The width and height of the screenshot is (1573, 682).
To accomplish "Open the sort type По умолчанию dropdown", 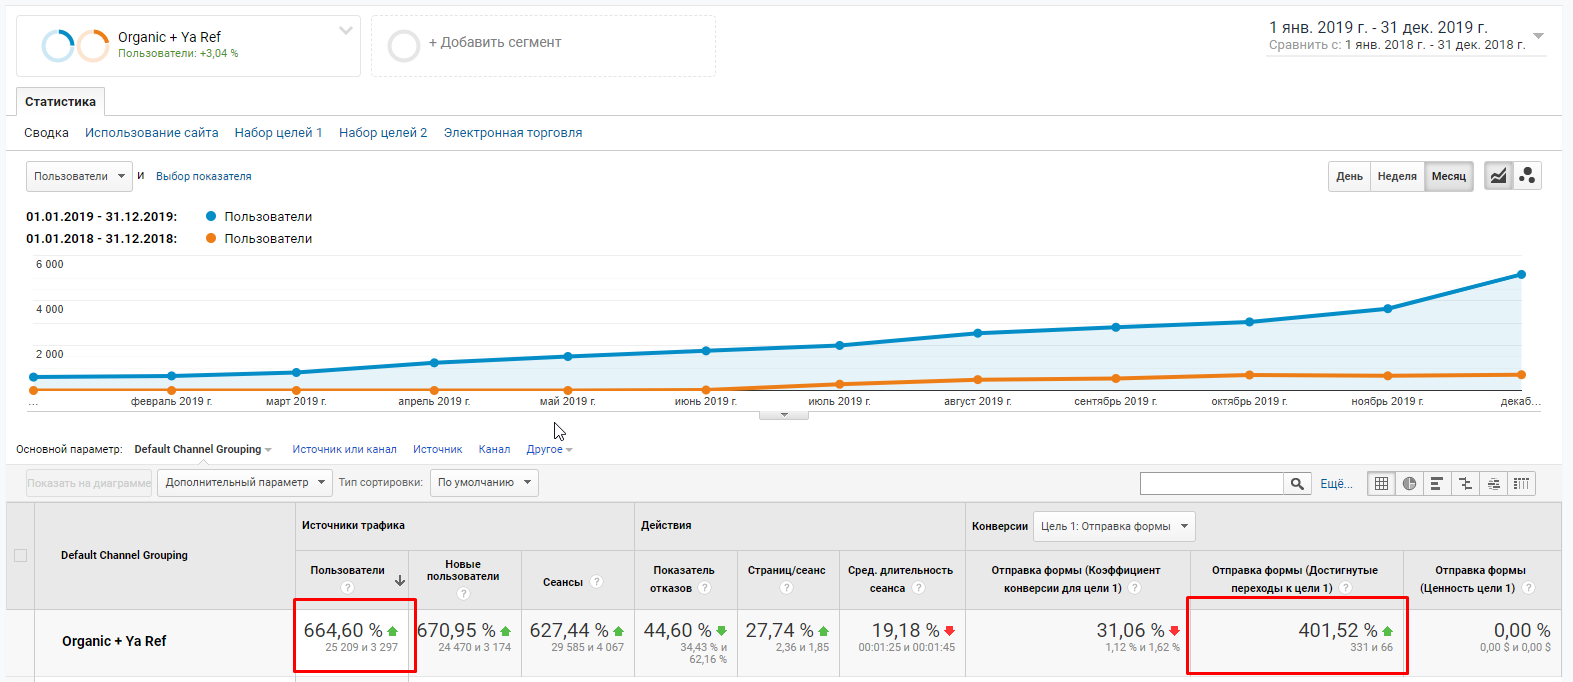I will 484,483.
